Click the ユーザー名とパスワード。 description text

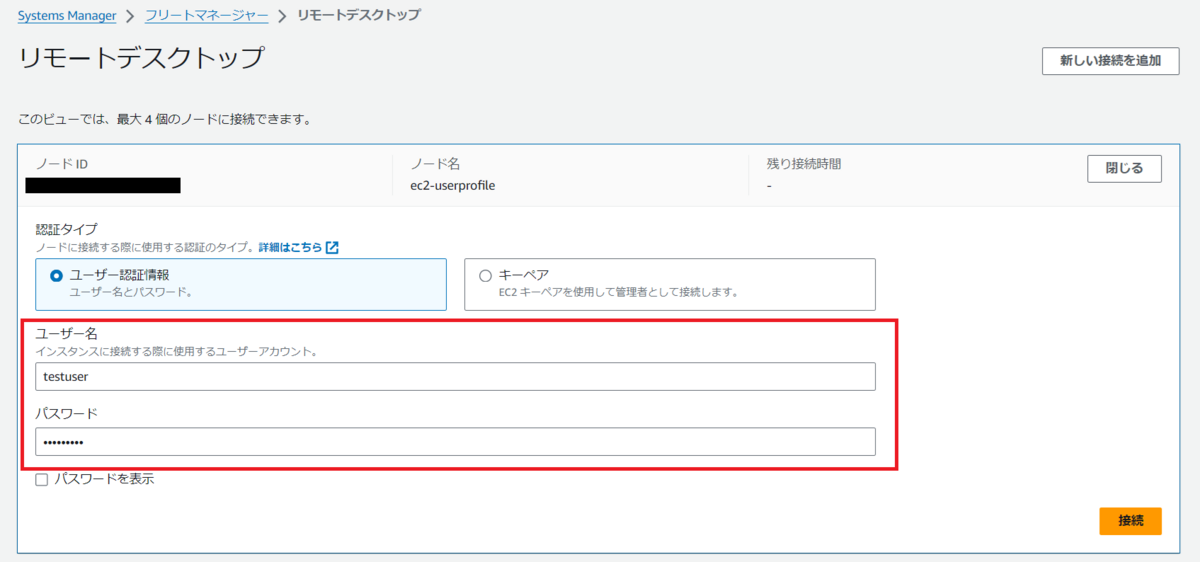130,293
